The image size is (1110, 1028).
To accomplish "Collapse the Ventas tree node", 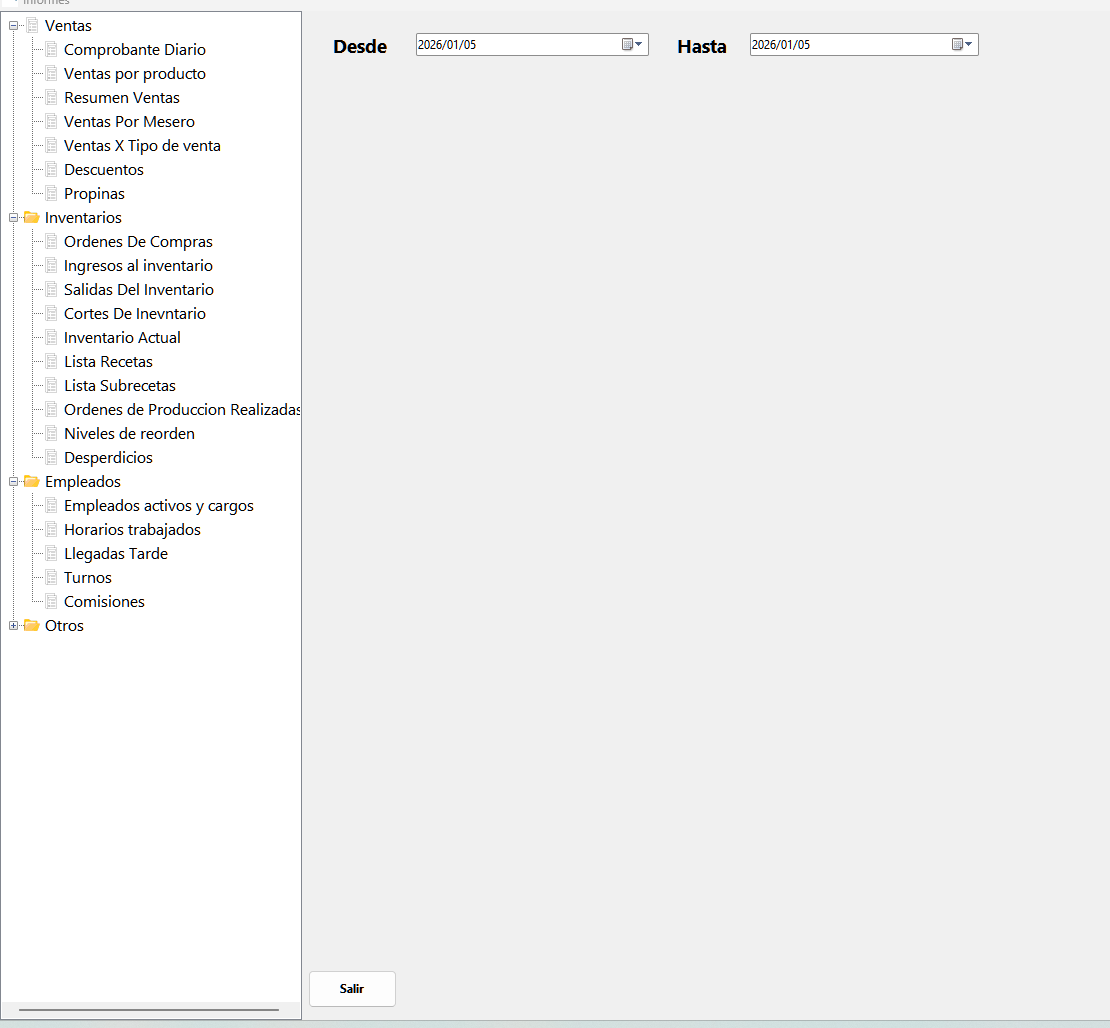I will coord(13,26).
